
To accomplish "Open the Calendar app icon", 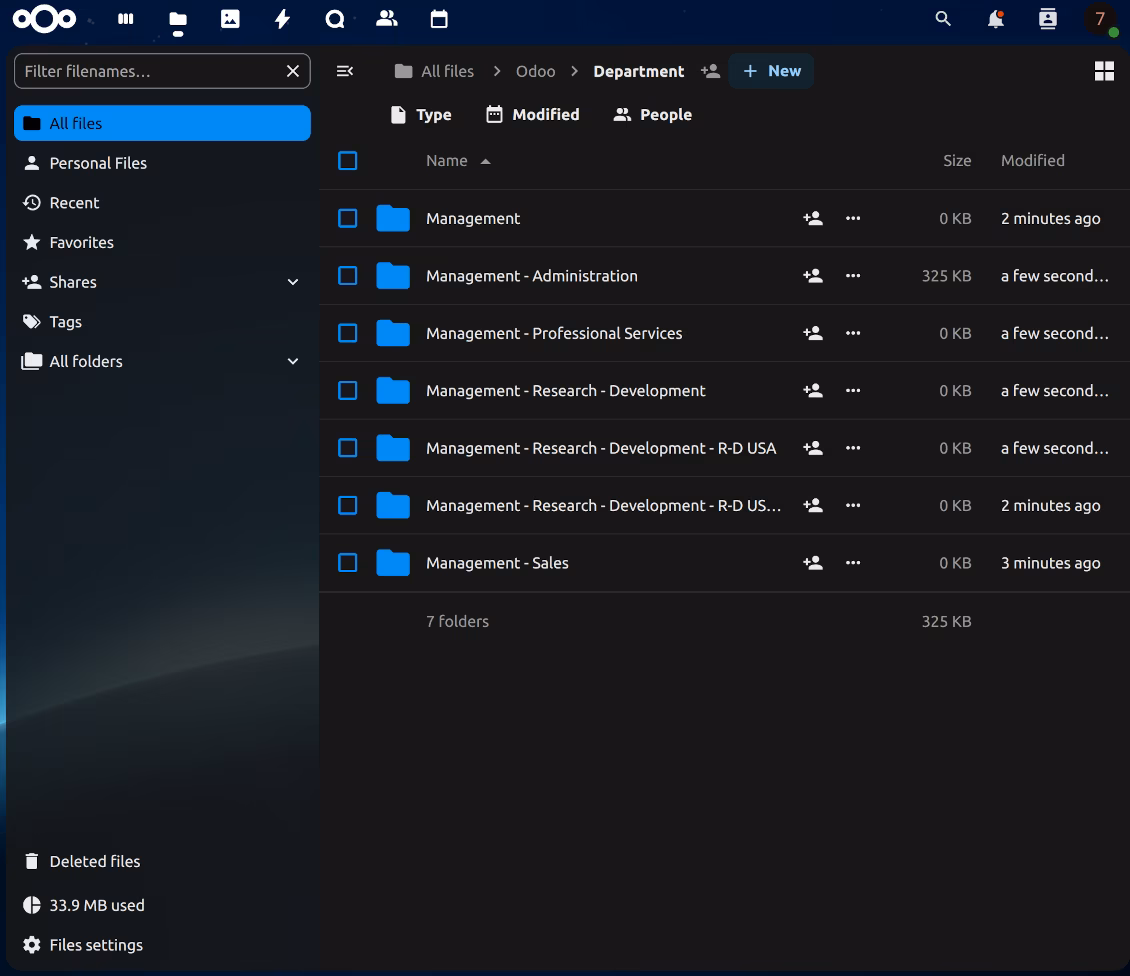I will pos(439,19).
